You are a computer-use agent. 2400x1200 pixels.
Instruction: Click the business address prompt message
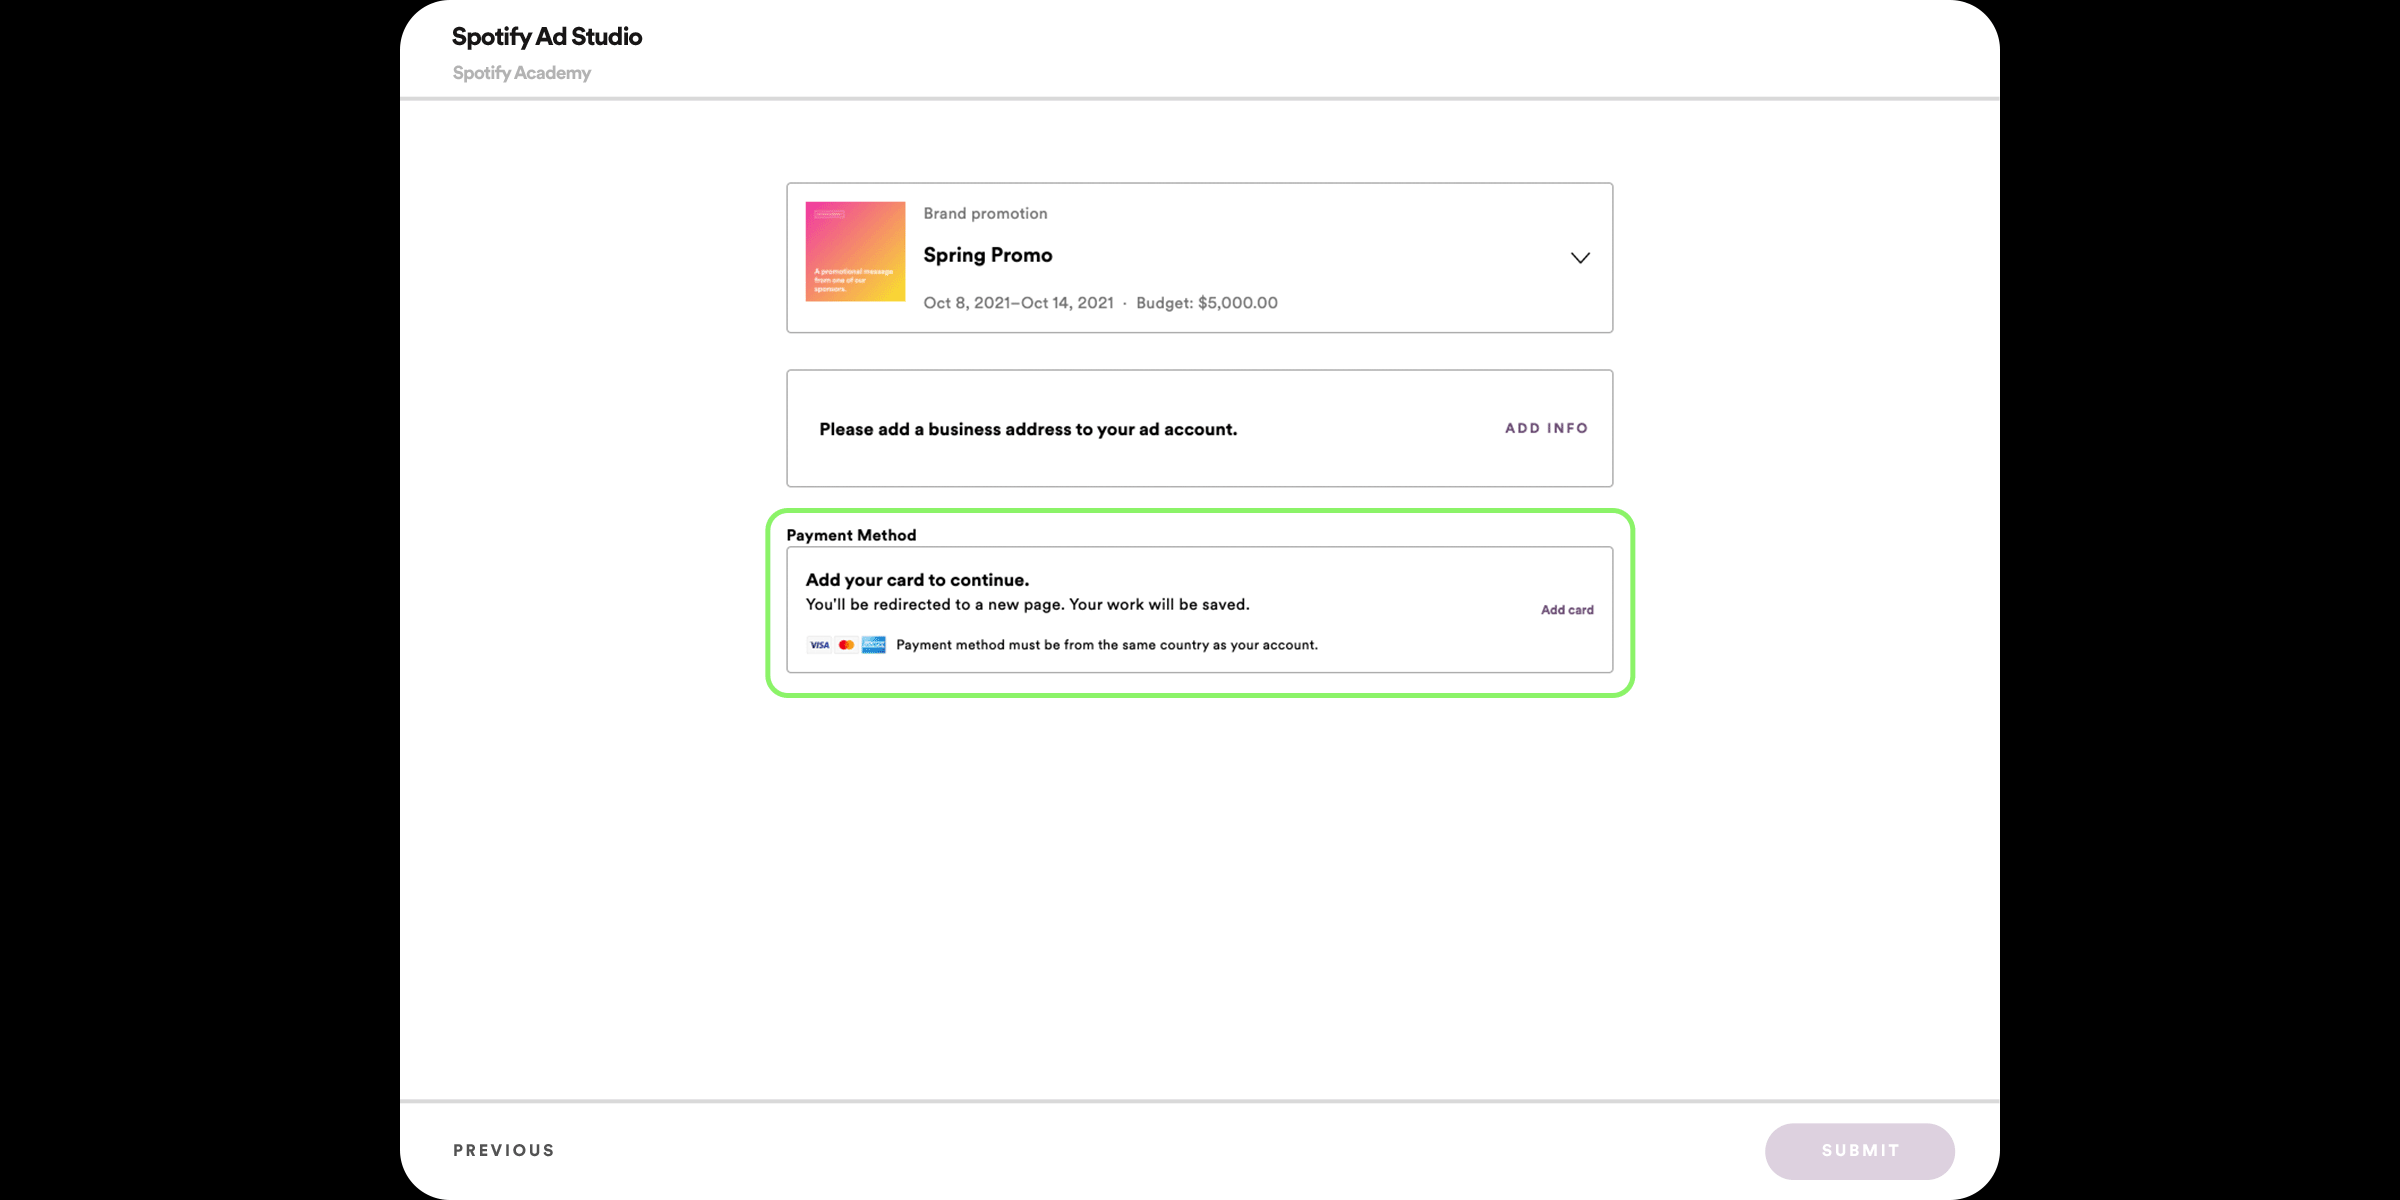[x=1028, y=429]
